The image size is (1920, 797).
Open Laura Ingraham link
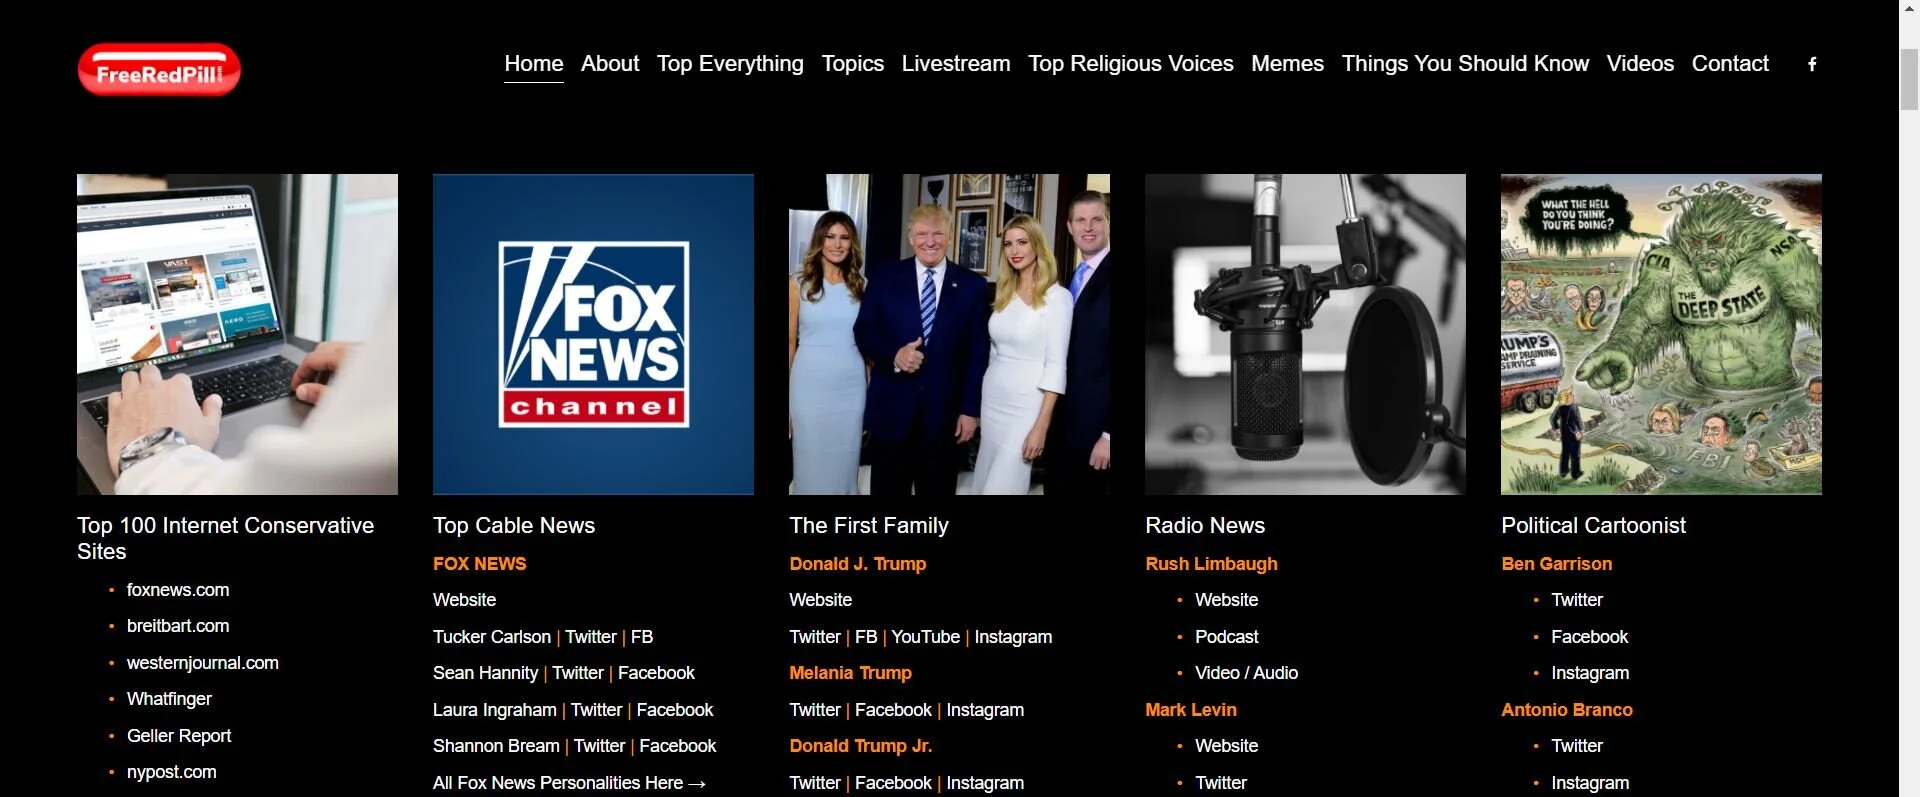[x=495, y=710]
